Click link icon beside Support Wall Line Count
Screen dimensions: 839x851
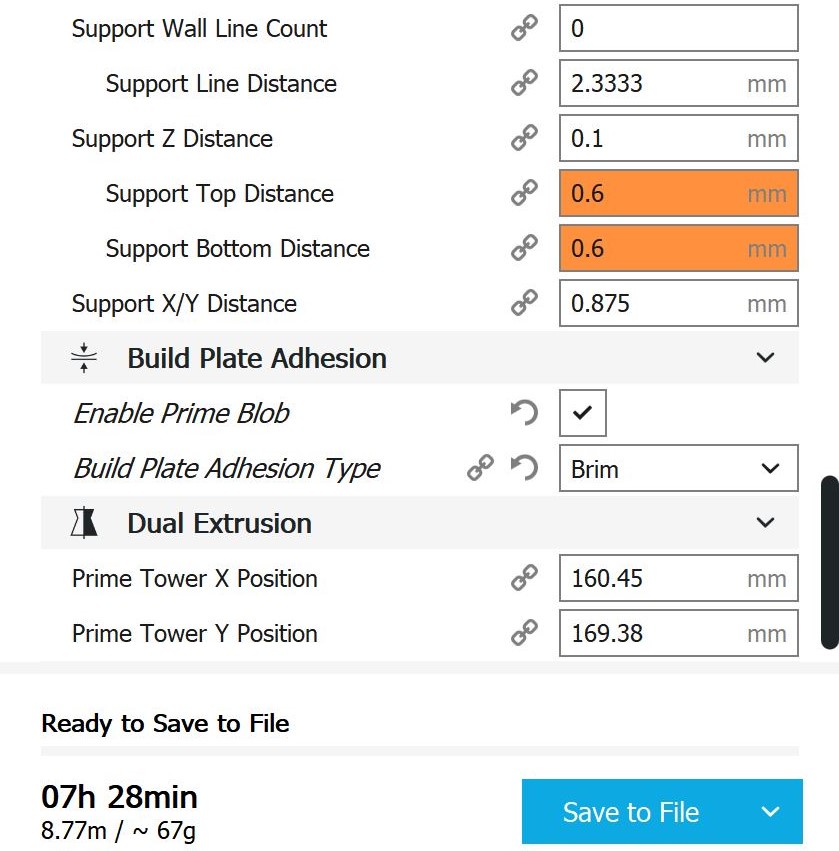524,29
